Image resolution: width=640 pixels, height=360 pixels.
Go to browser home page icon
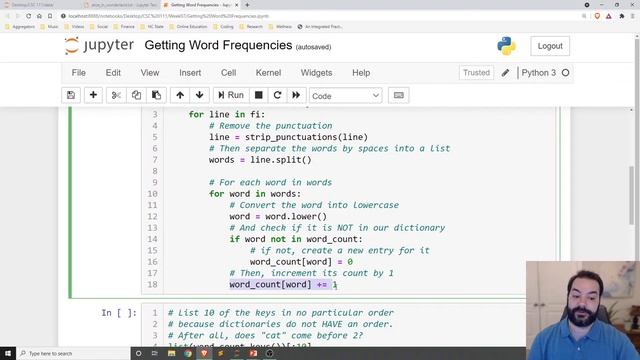(39, 16)
